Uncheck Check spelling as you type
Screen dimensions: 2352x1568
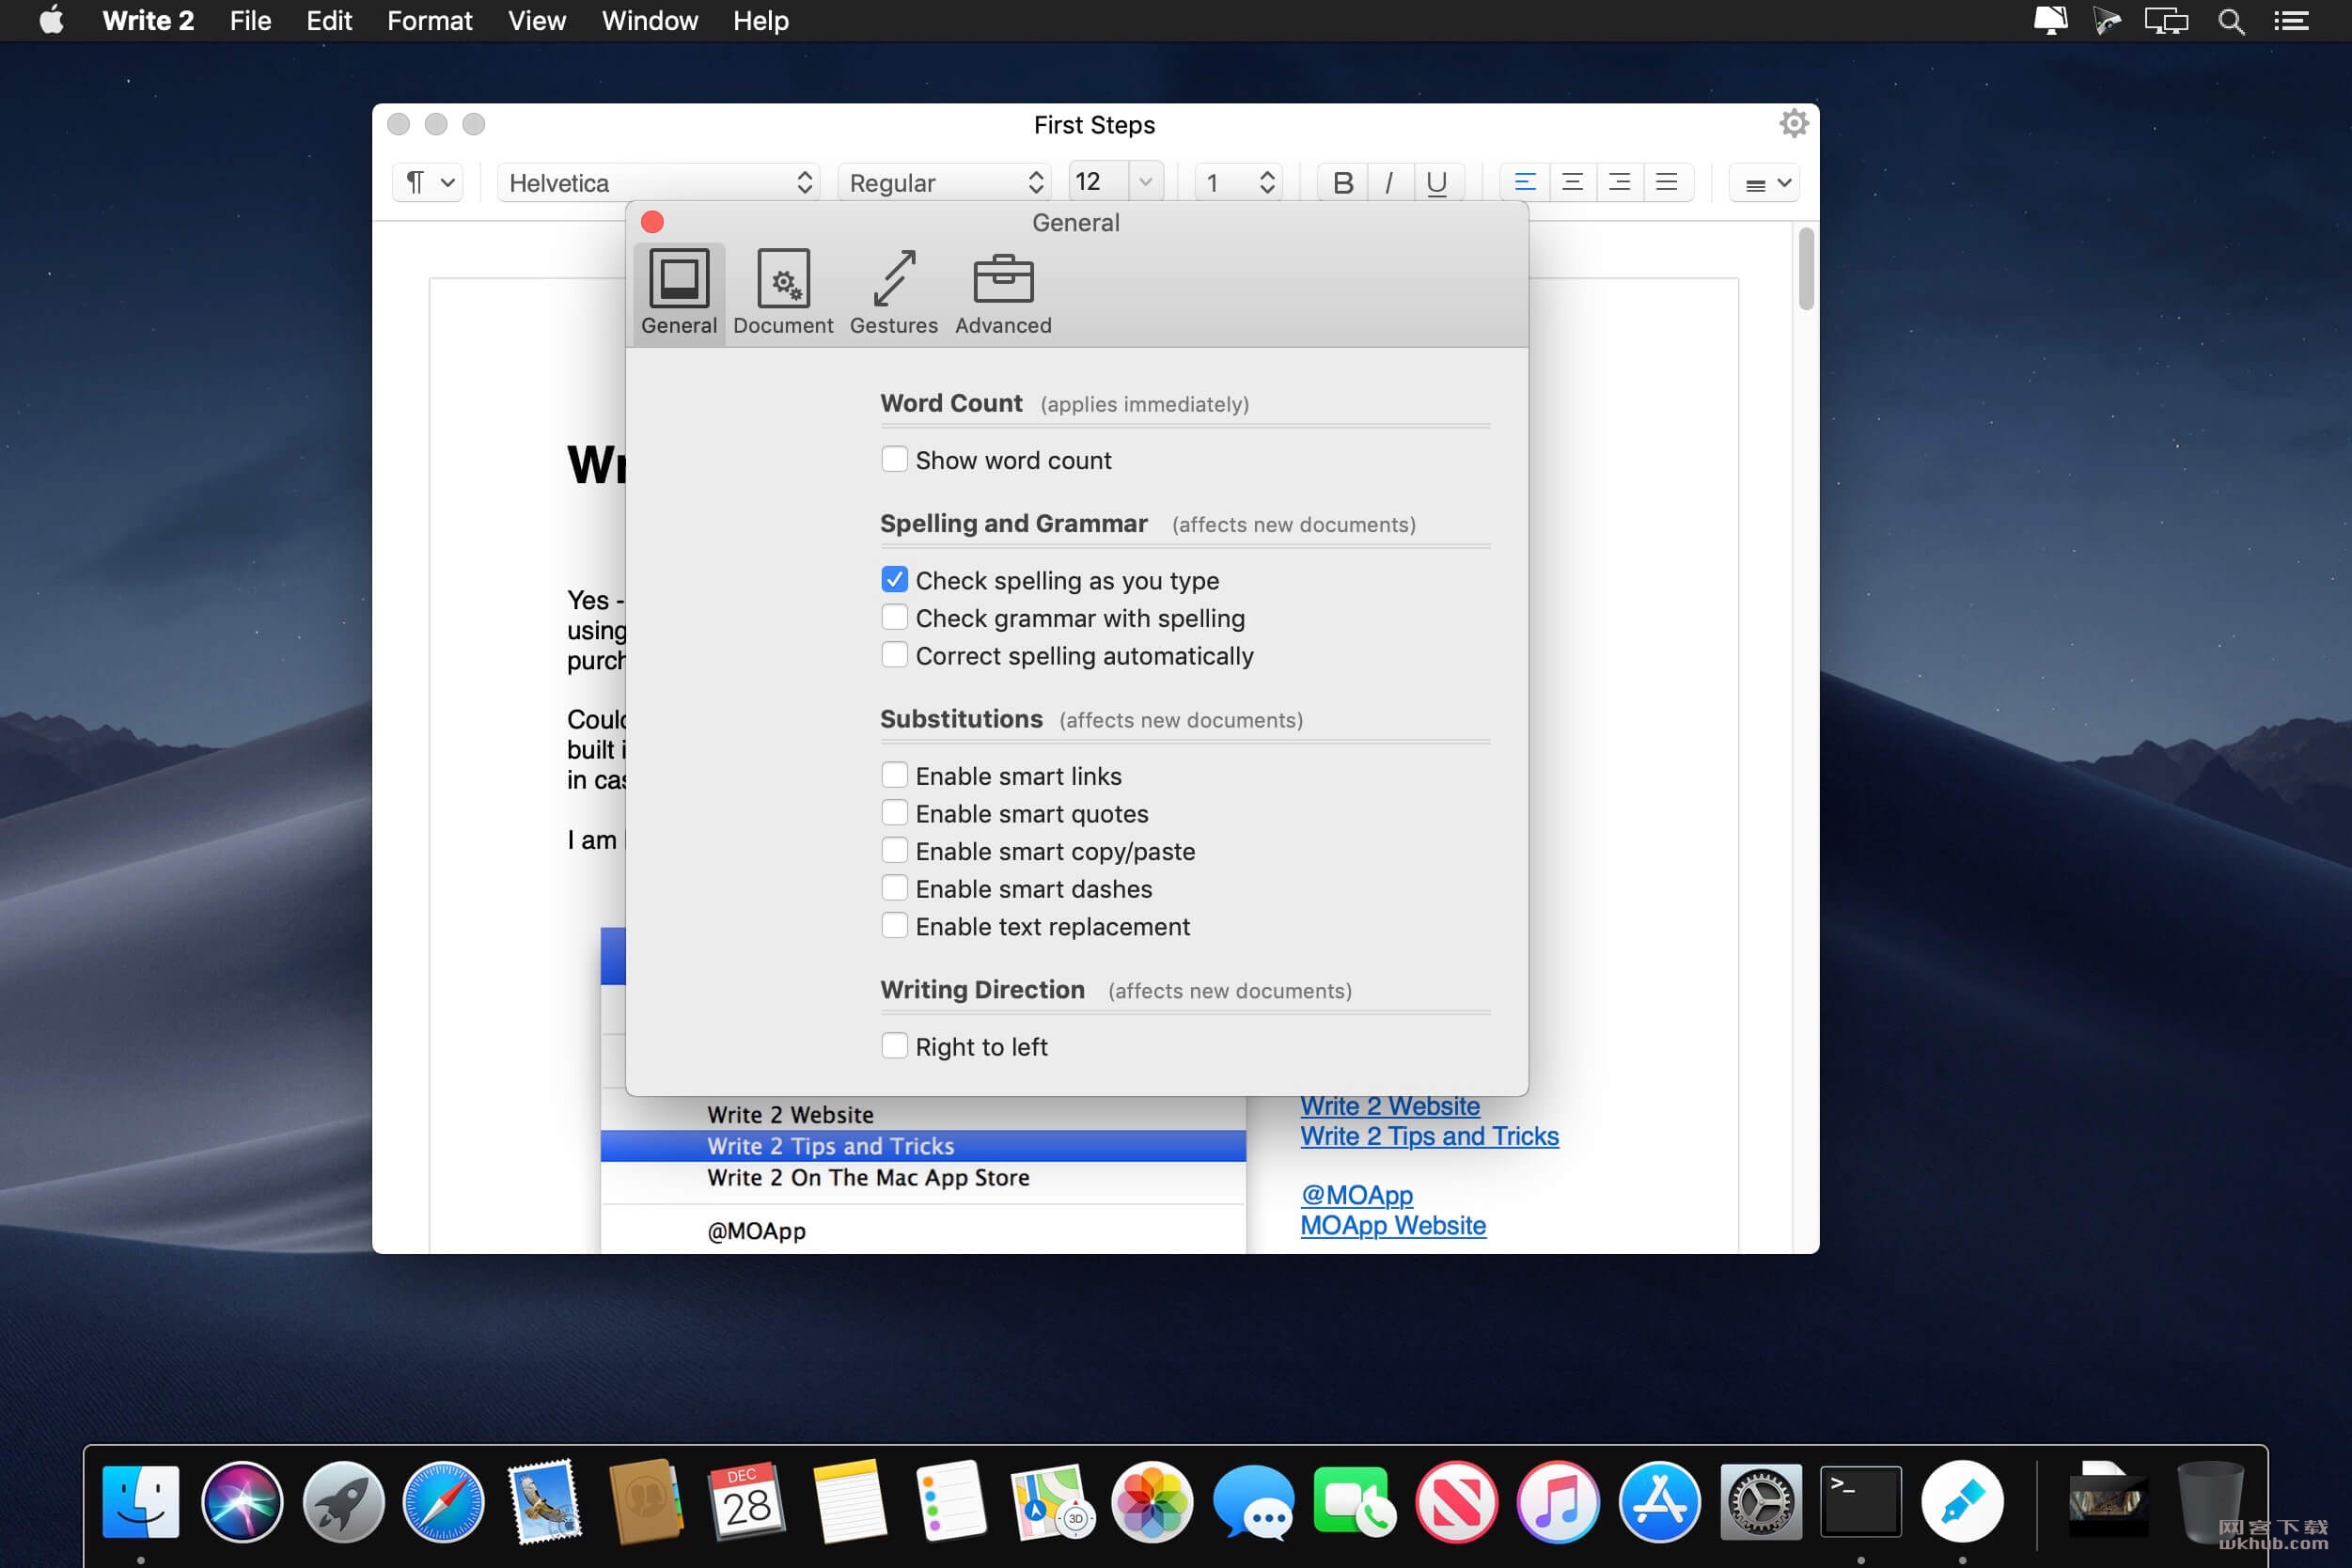[894, 579]
